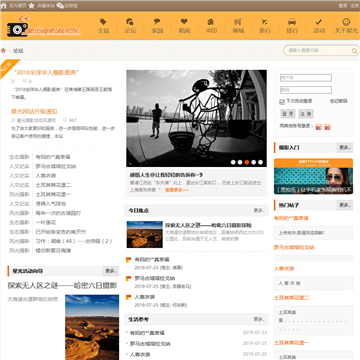Open the 论坛 chat-bubbles nav icon

(x=130, y=22)
